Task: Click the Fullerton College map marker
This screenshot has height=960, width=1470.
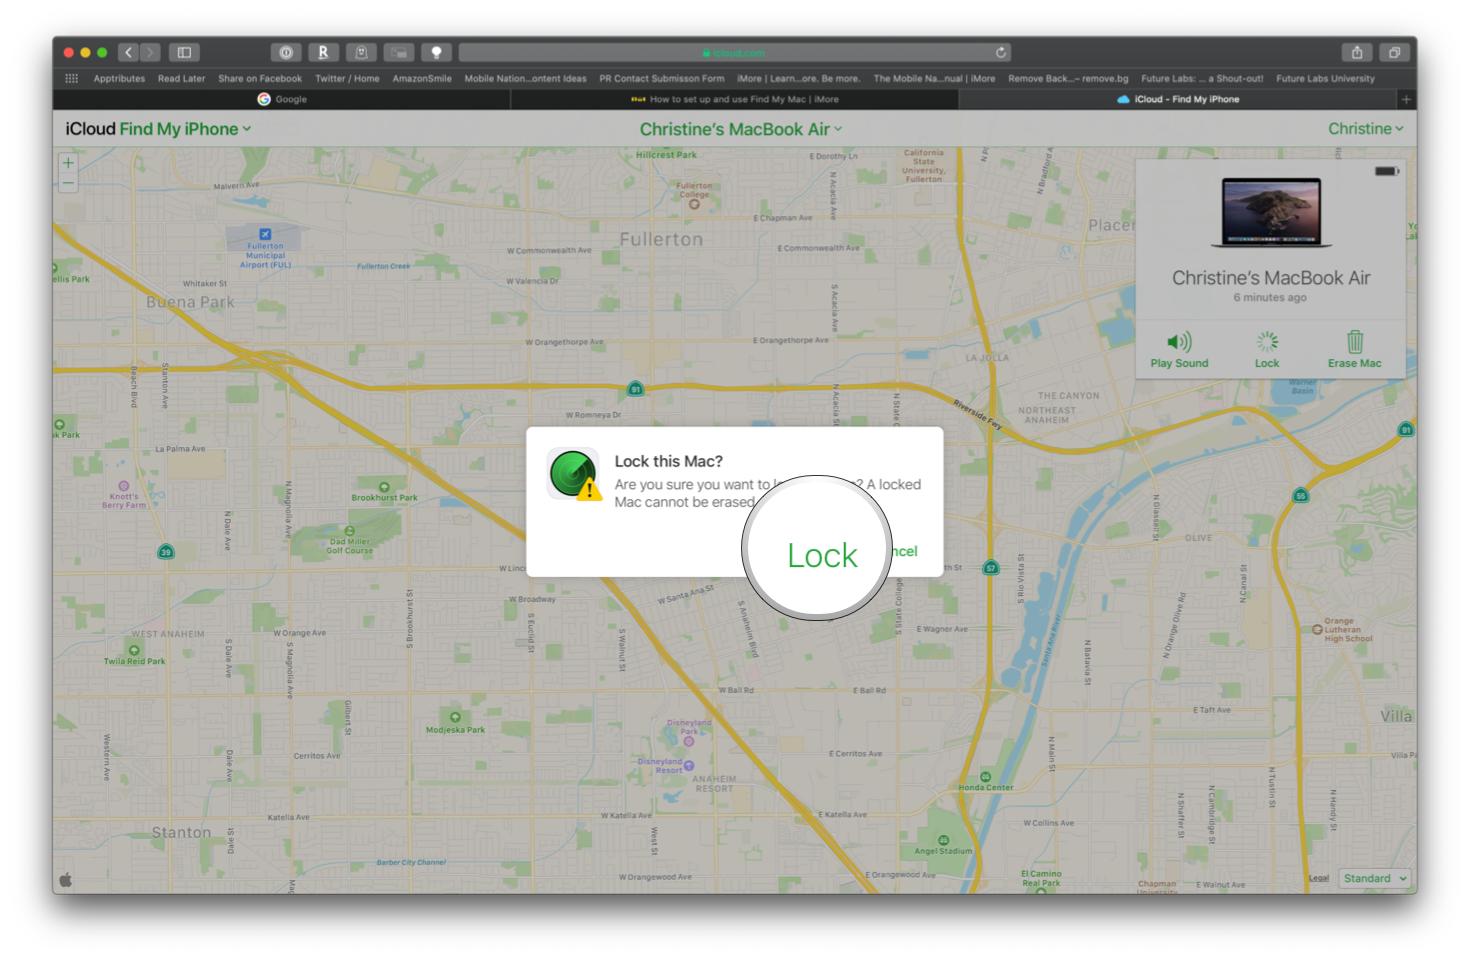Action: [x=694, y=203]
